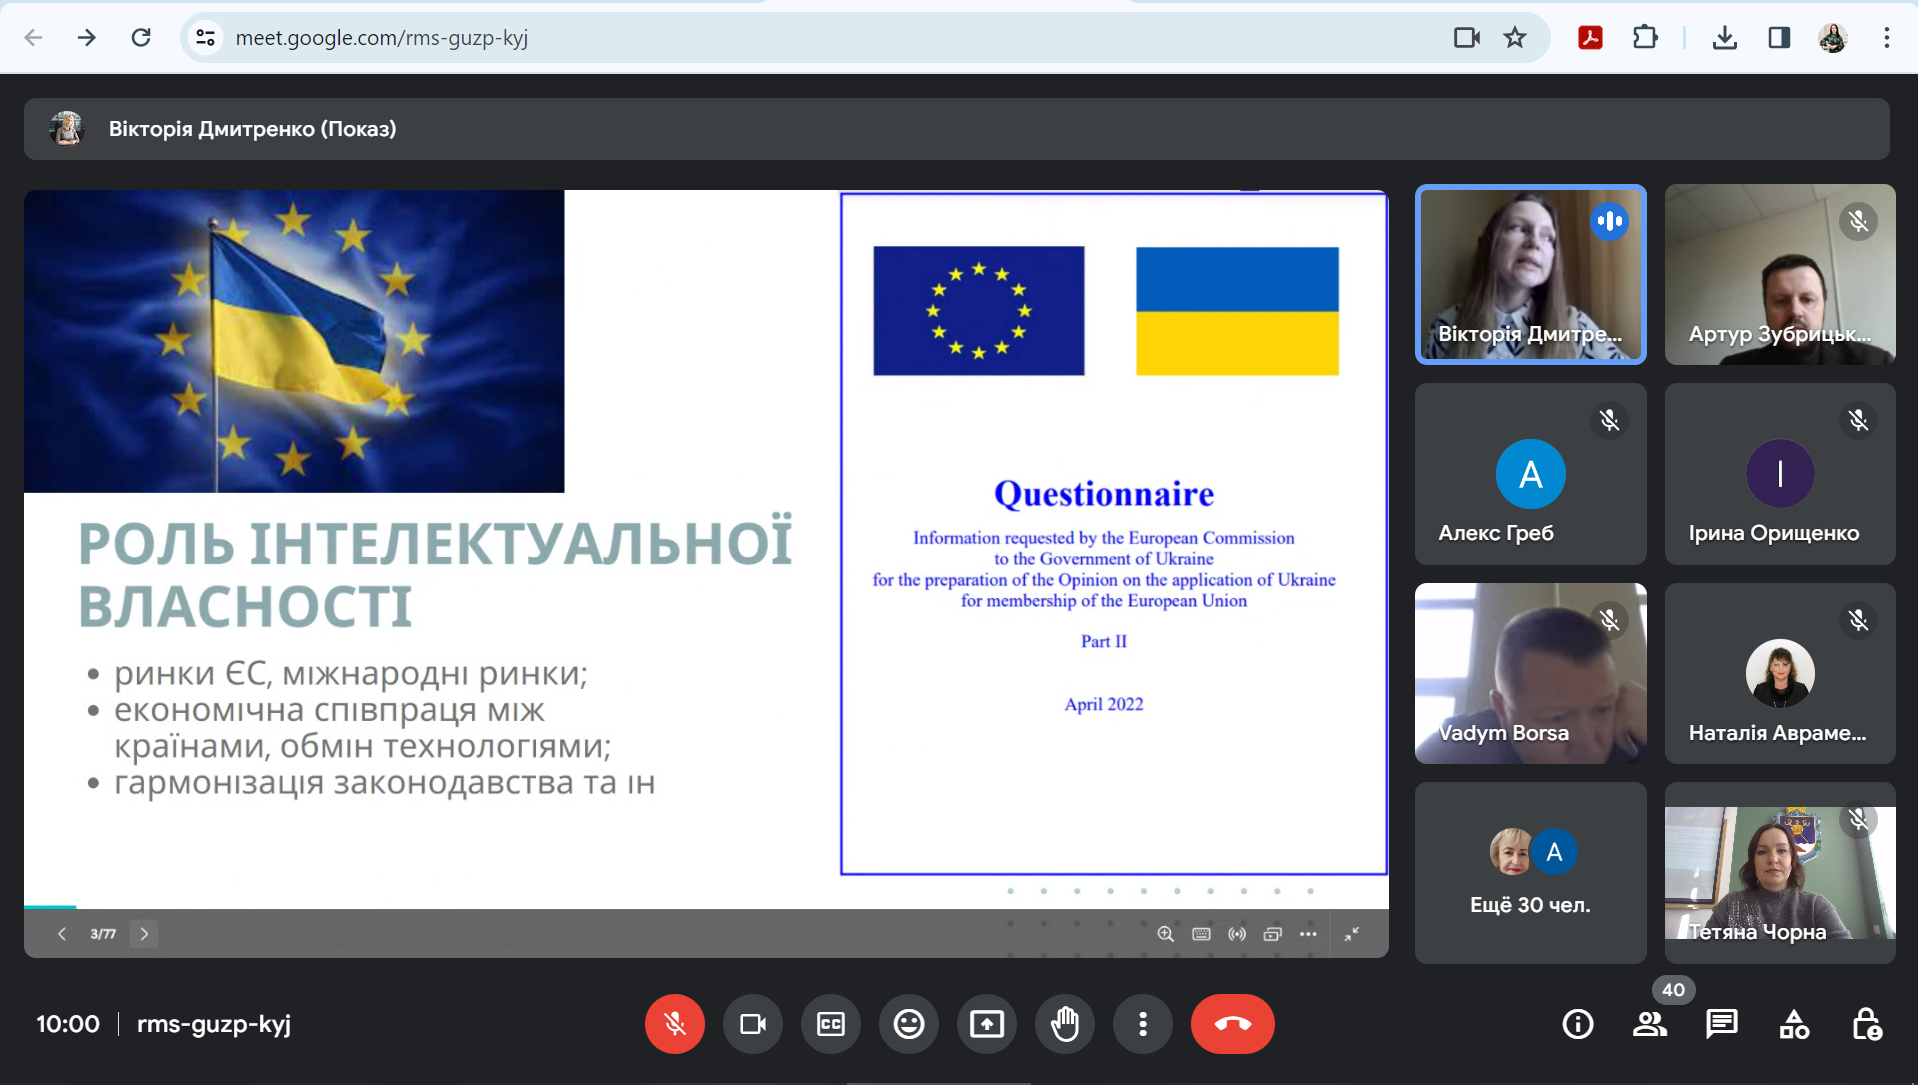Toggle the browser side panel
Viewport: 1918px width, 1085px height.
coord(1779,38)
